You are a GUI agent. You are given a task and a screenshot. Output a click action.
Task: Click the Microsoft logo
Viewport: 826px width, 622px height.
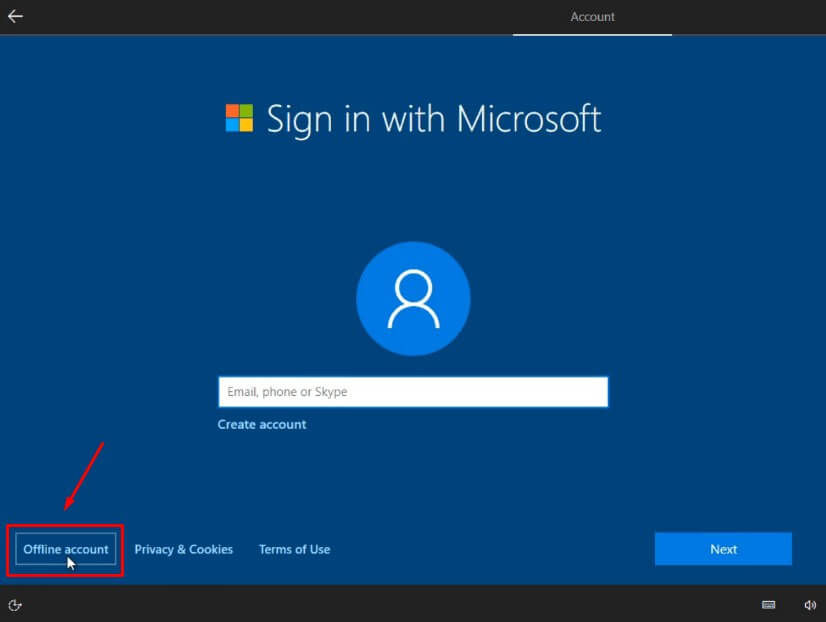click(x=239, y=117)
